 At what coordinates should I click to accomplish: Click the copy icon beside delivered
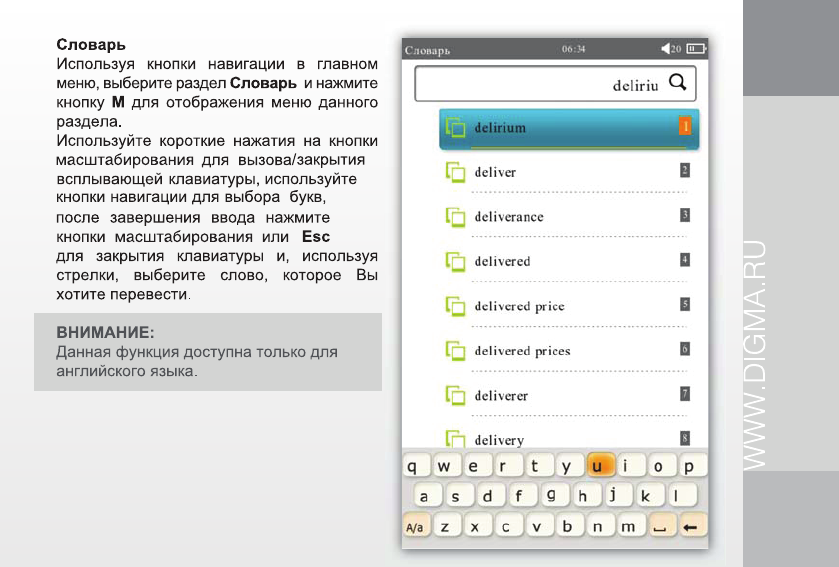pos(455,261)
